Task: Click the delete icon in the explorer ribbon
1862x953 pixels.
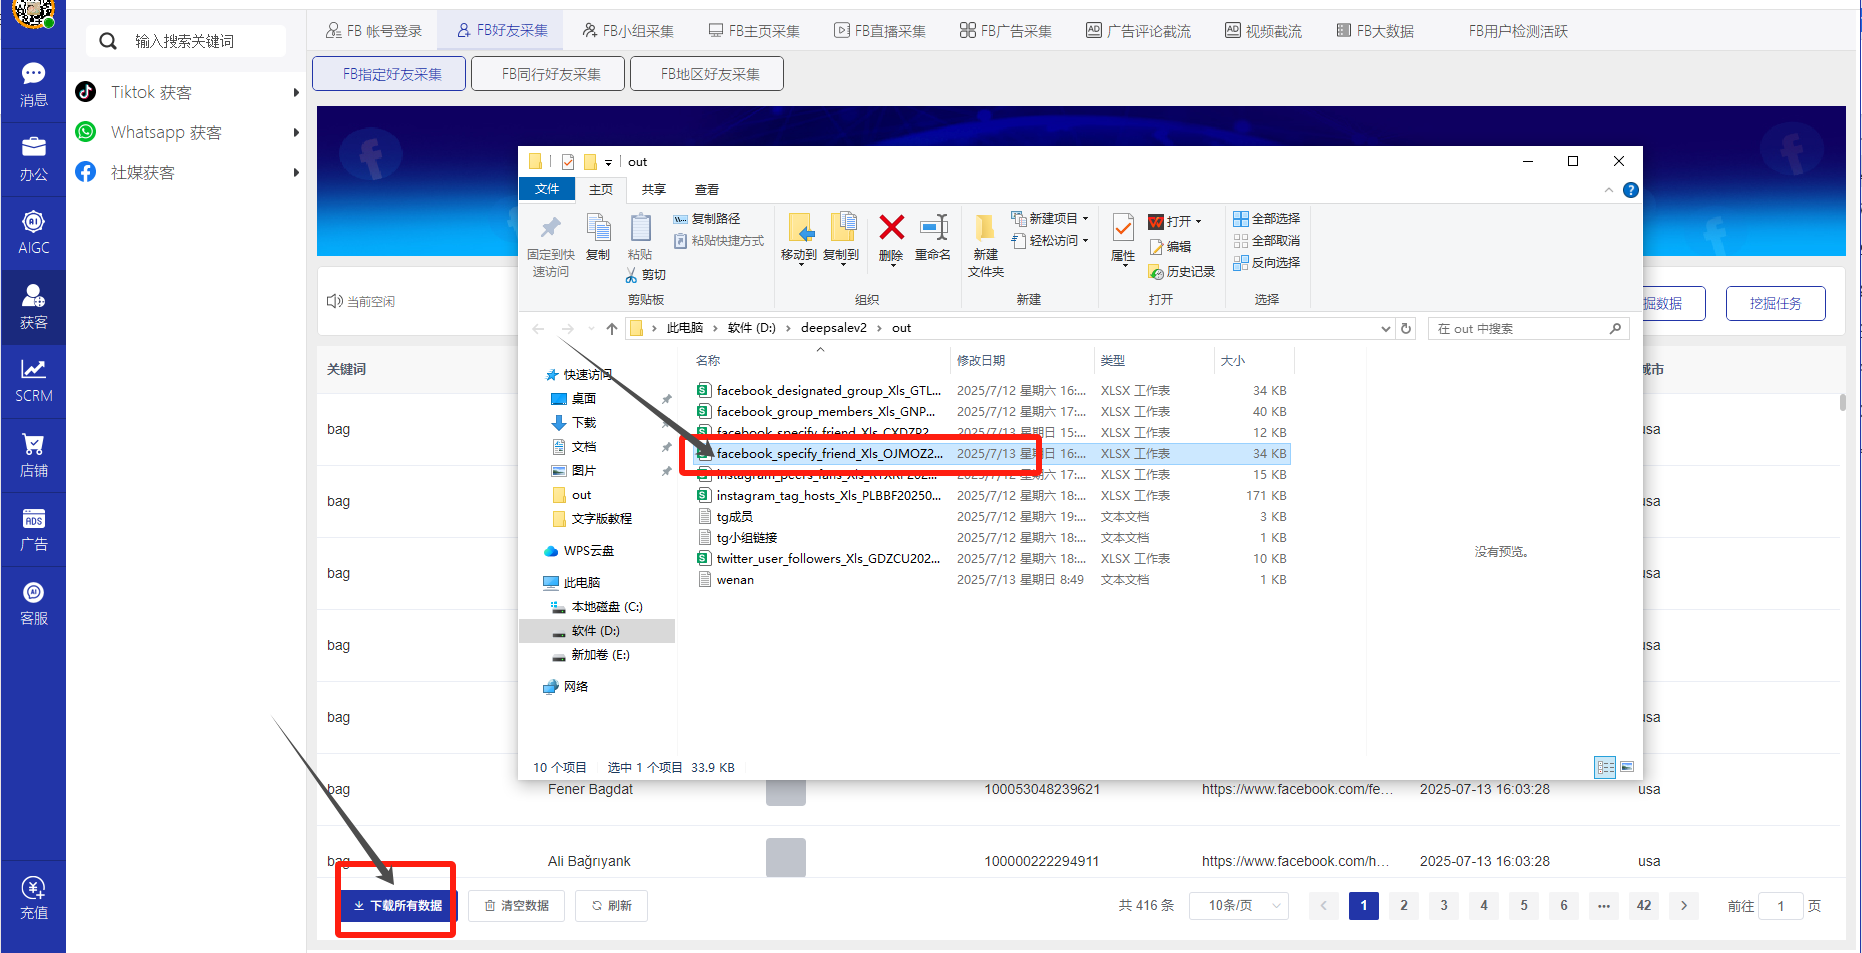Action: (891, 236)
